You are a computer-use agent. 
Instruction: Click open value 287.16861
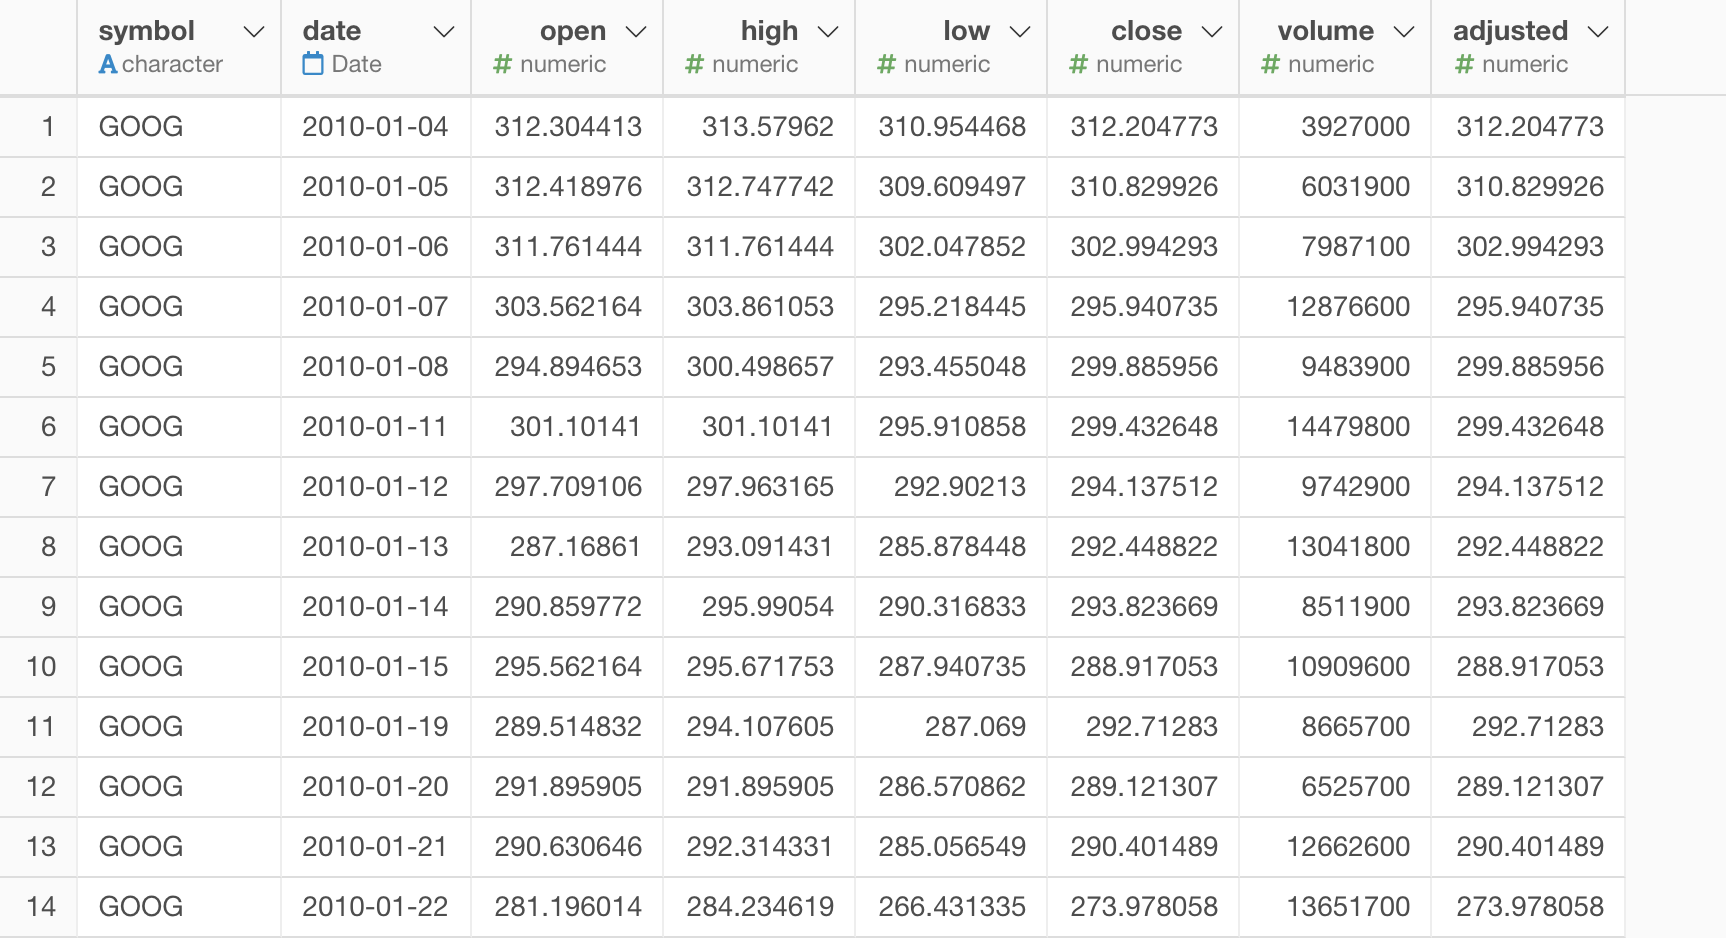[x=575, y=547]
